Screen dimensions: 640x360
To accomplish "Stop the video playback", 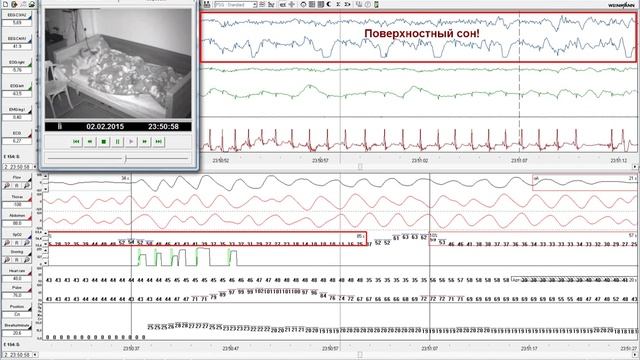I will [104, 142].
